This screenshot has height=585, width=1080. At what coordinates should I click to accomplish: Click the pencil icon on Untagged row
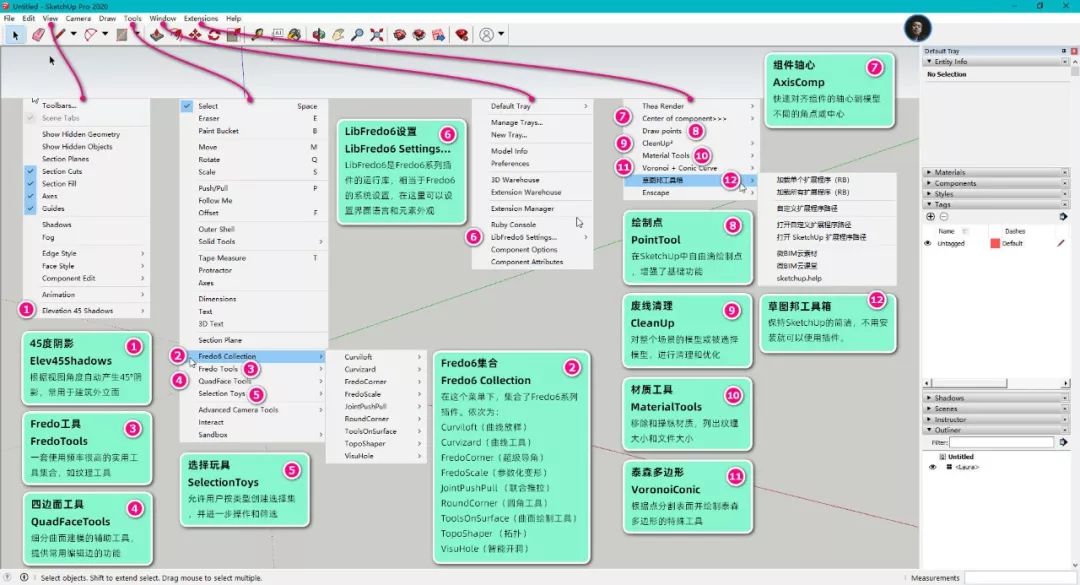tap(1061, 243)
